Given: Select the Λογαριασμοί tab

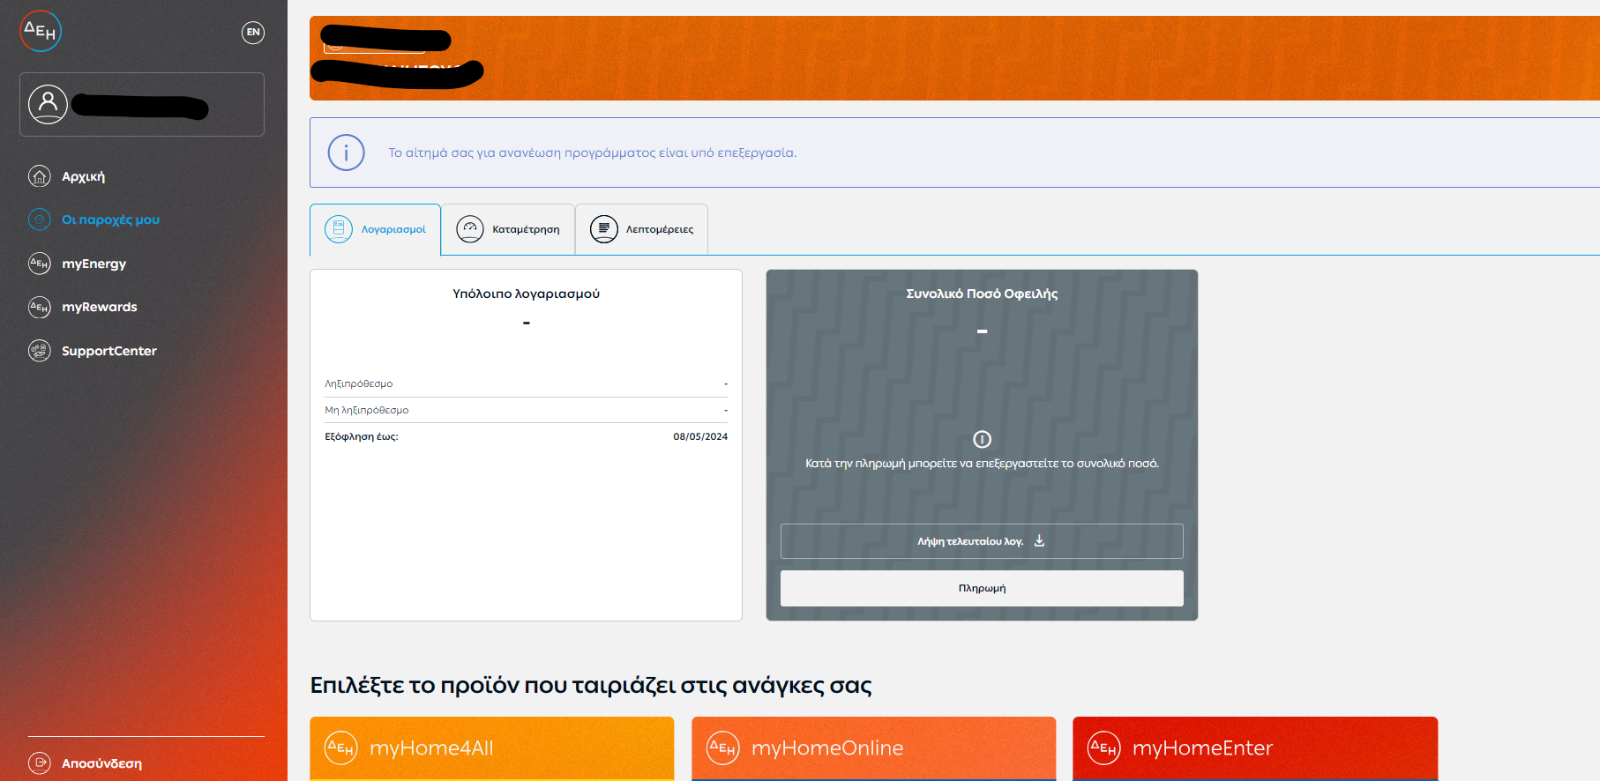Looking at the screenshot, I should coord(375,230).
